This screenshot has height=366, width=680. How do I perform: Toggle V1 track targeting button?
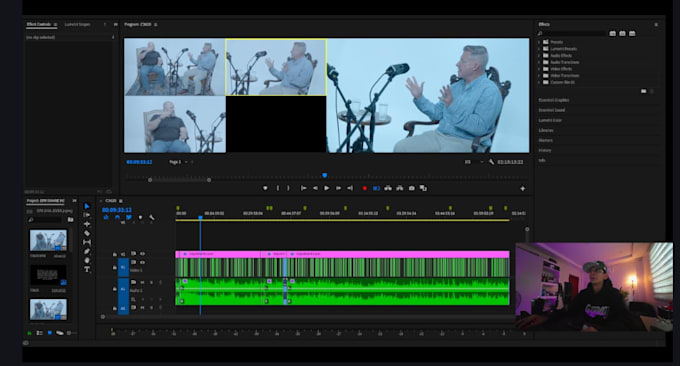click(124, 267)
